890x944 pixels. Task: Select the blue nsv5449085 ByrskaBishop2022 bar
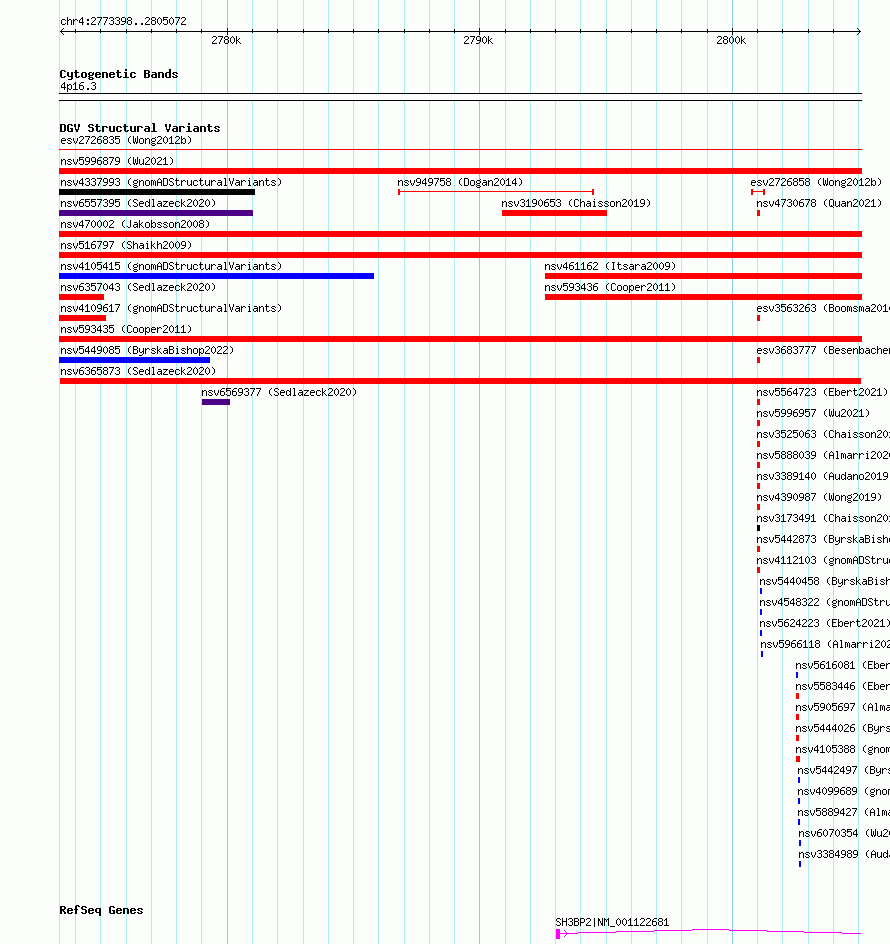click(134, 360)
